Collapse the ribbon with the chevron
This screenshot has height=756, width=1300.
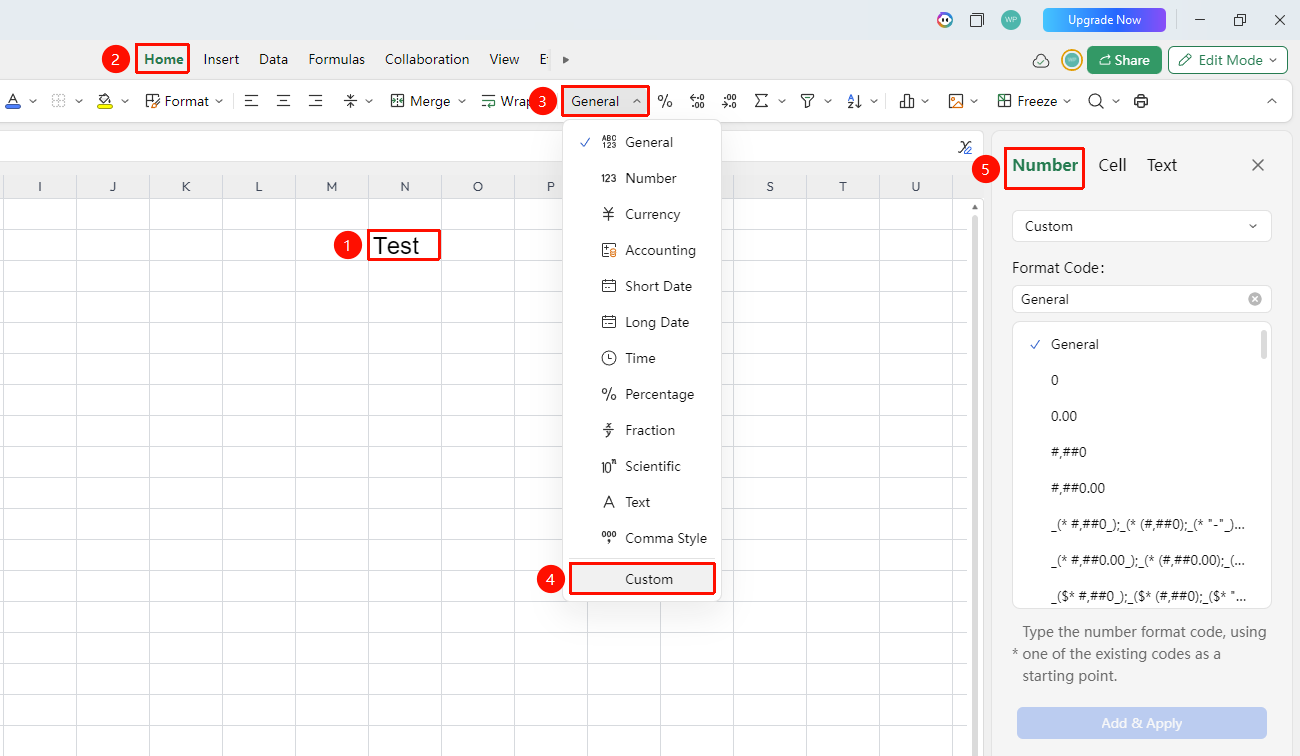[1272, 101]
